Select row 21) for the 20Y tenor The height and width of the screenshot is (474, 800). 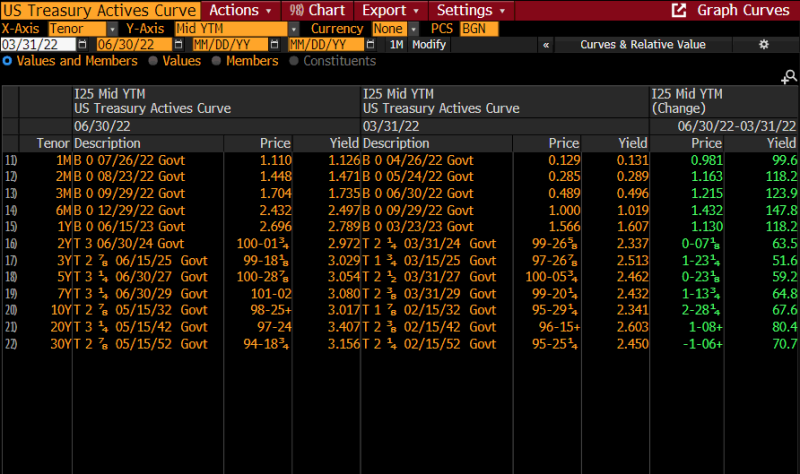tap(400, 327)
